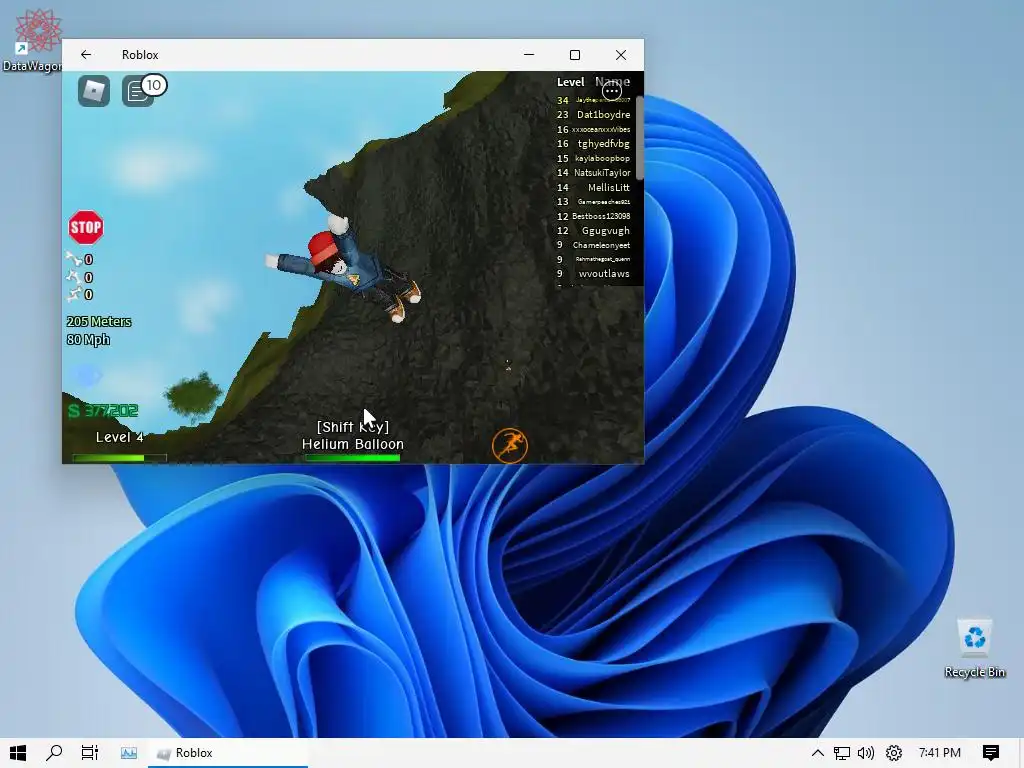
Task: Click the 205 Meters distance readout
Action: [99, 321]
